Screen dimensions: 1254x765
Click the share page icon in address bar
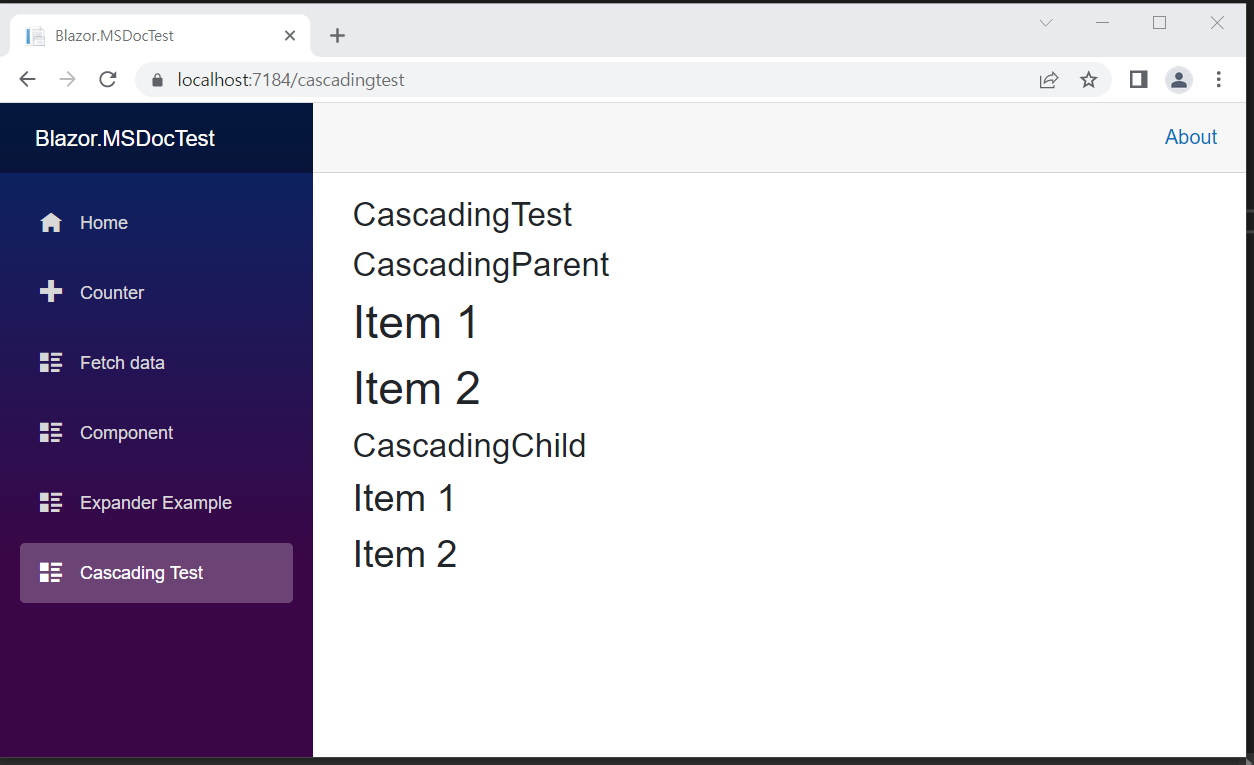pyautogui.click(x=1049, y=80)
